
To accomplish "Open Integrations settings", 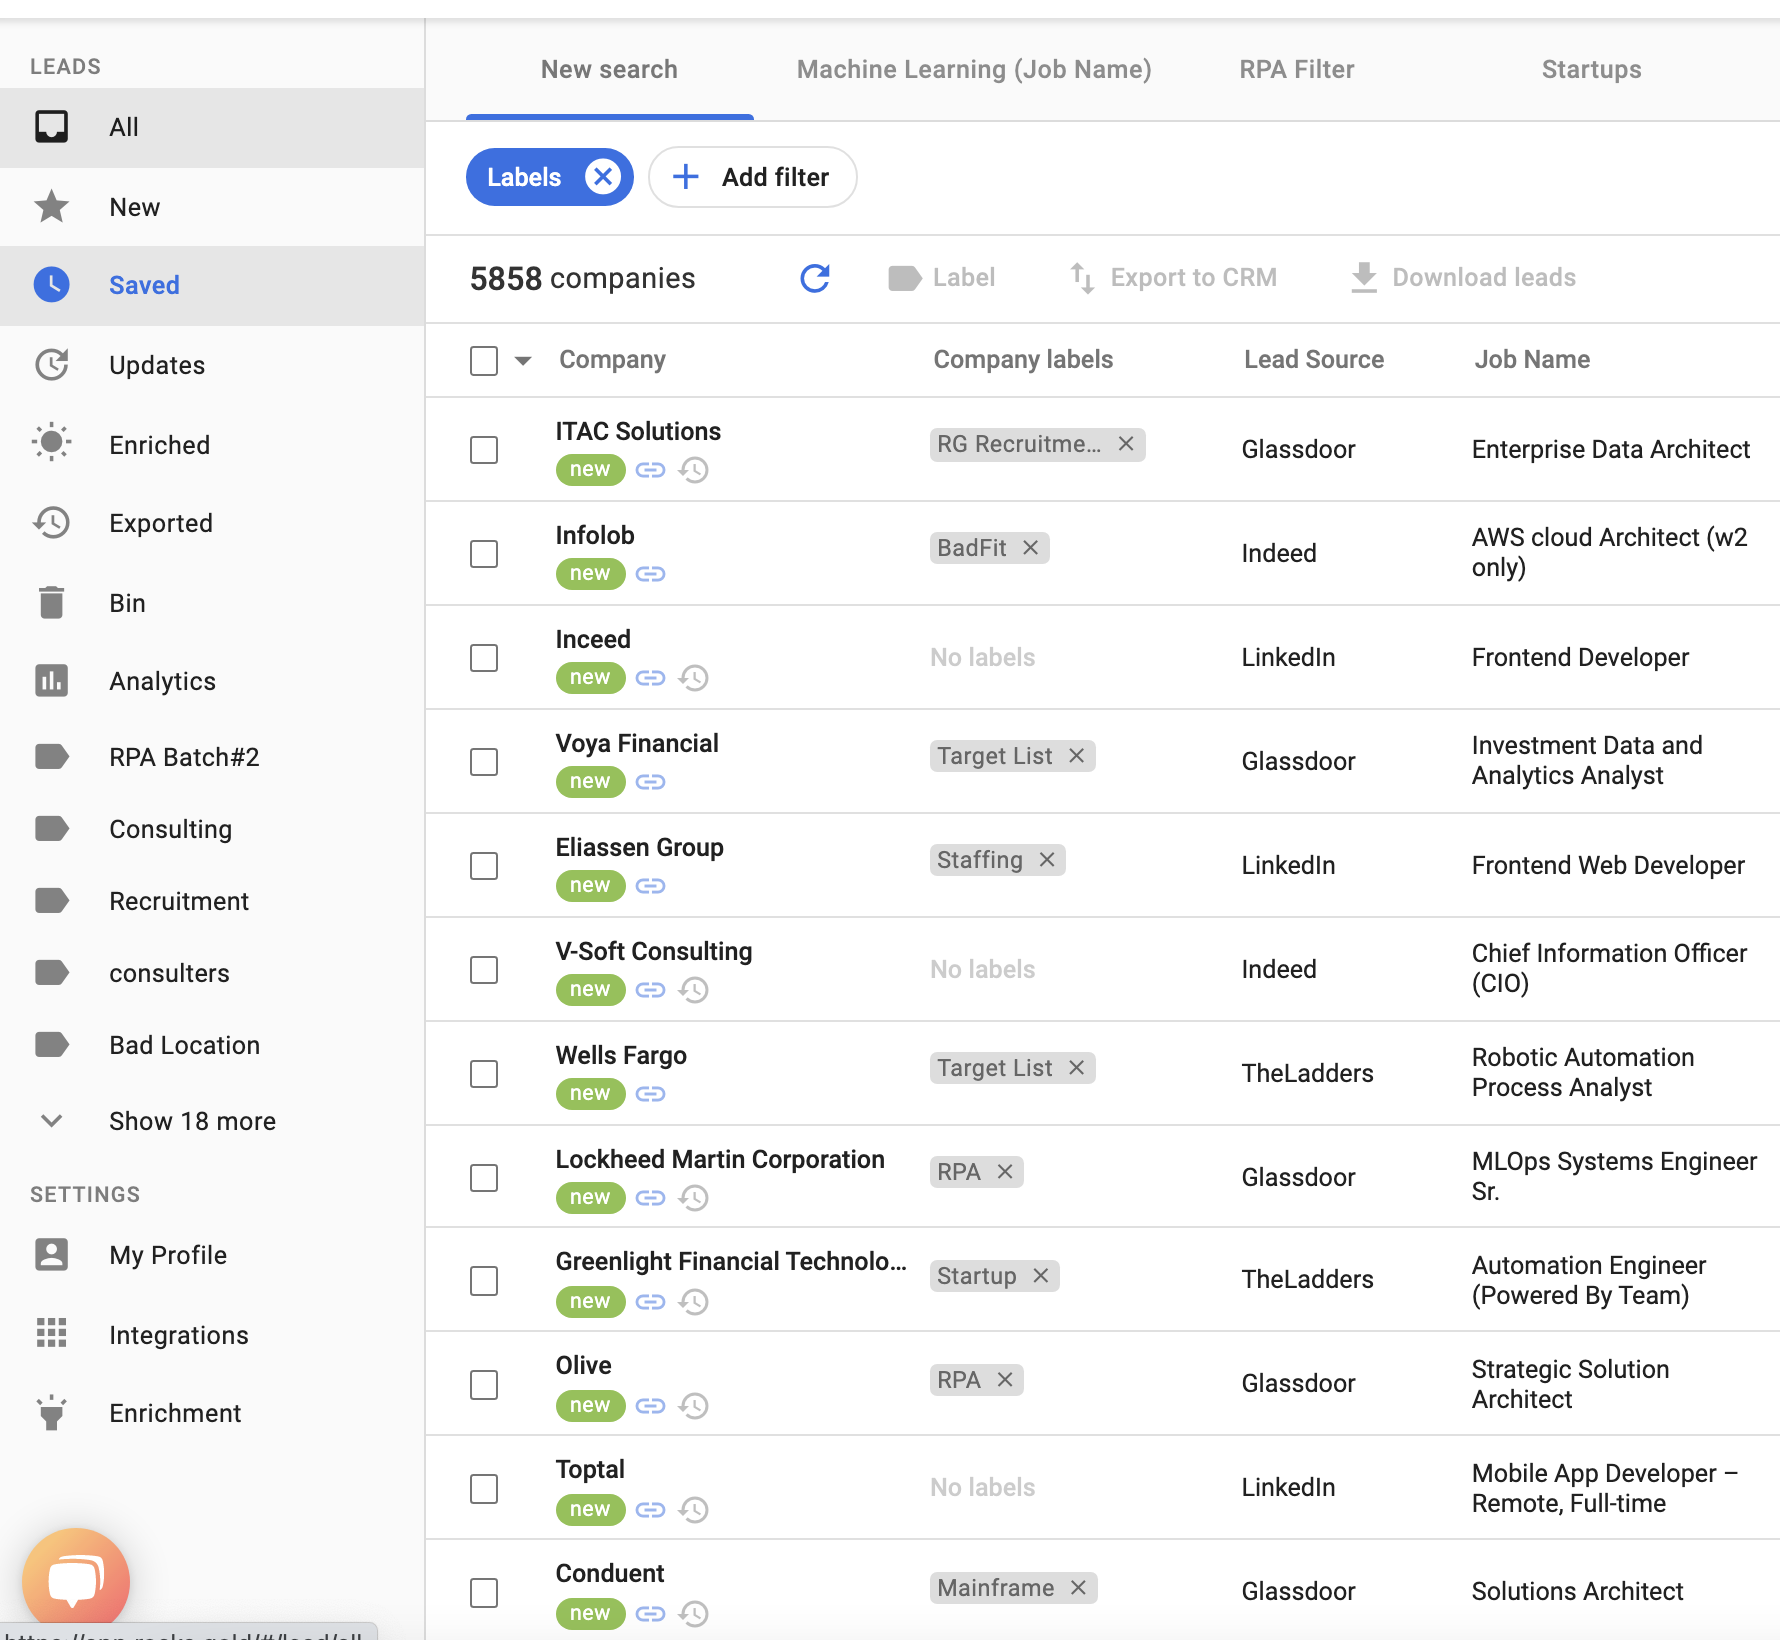I will point(212,1335).
